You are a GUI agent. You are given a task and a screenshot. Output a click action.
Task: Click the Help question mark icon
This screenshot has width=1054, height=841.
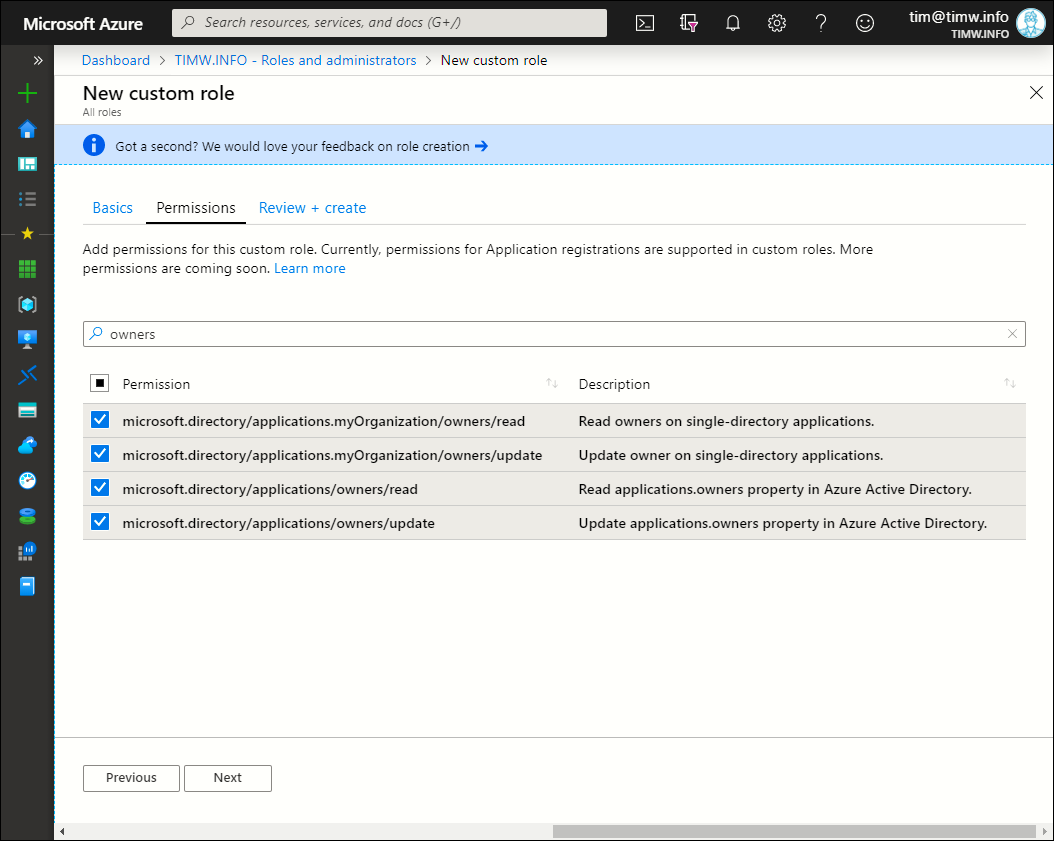tap(821, 23)
